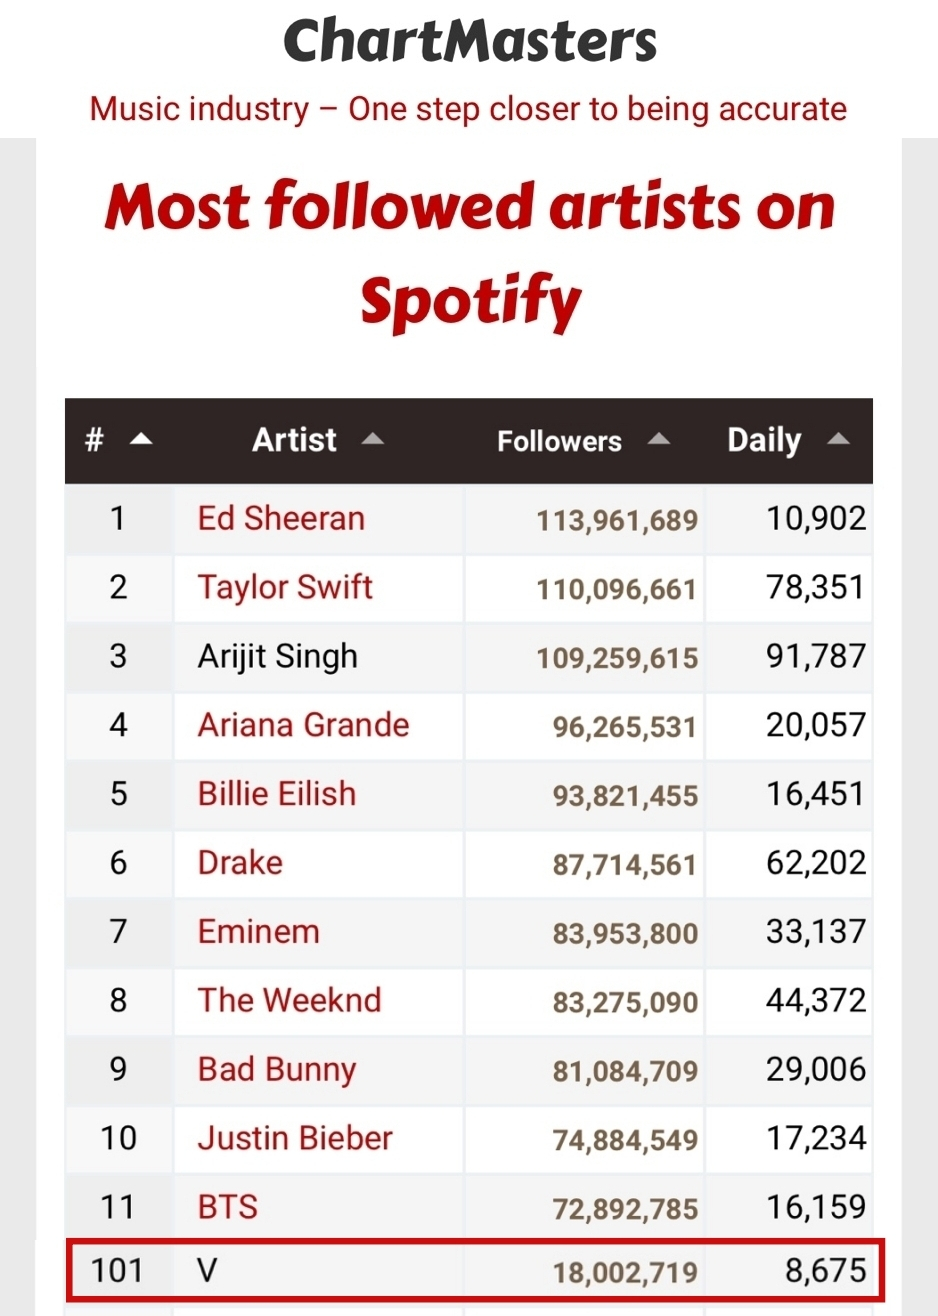
Task: Select the Ariana Grande link
Action: [x=303, y=724]
